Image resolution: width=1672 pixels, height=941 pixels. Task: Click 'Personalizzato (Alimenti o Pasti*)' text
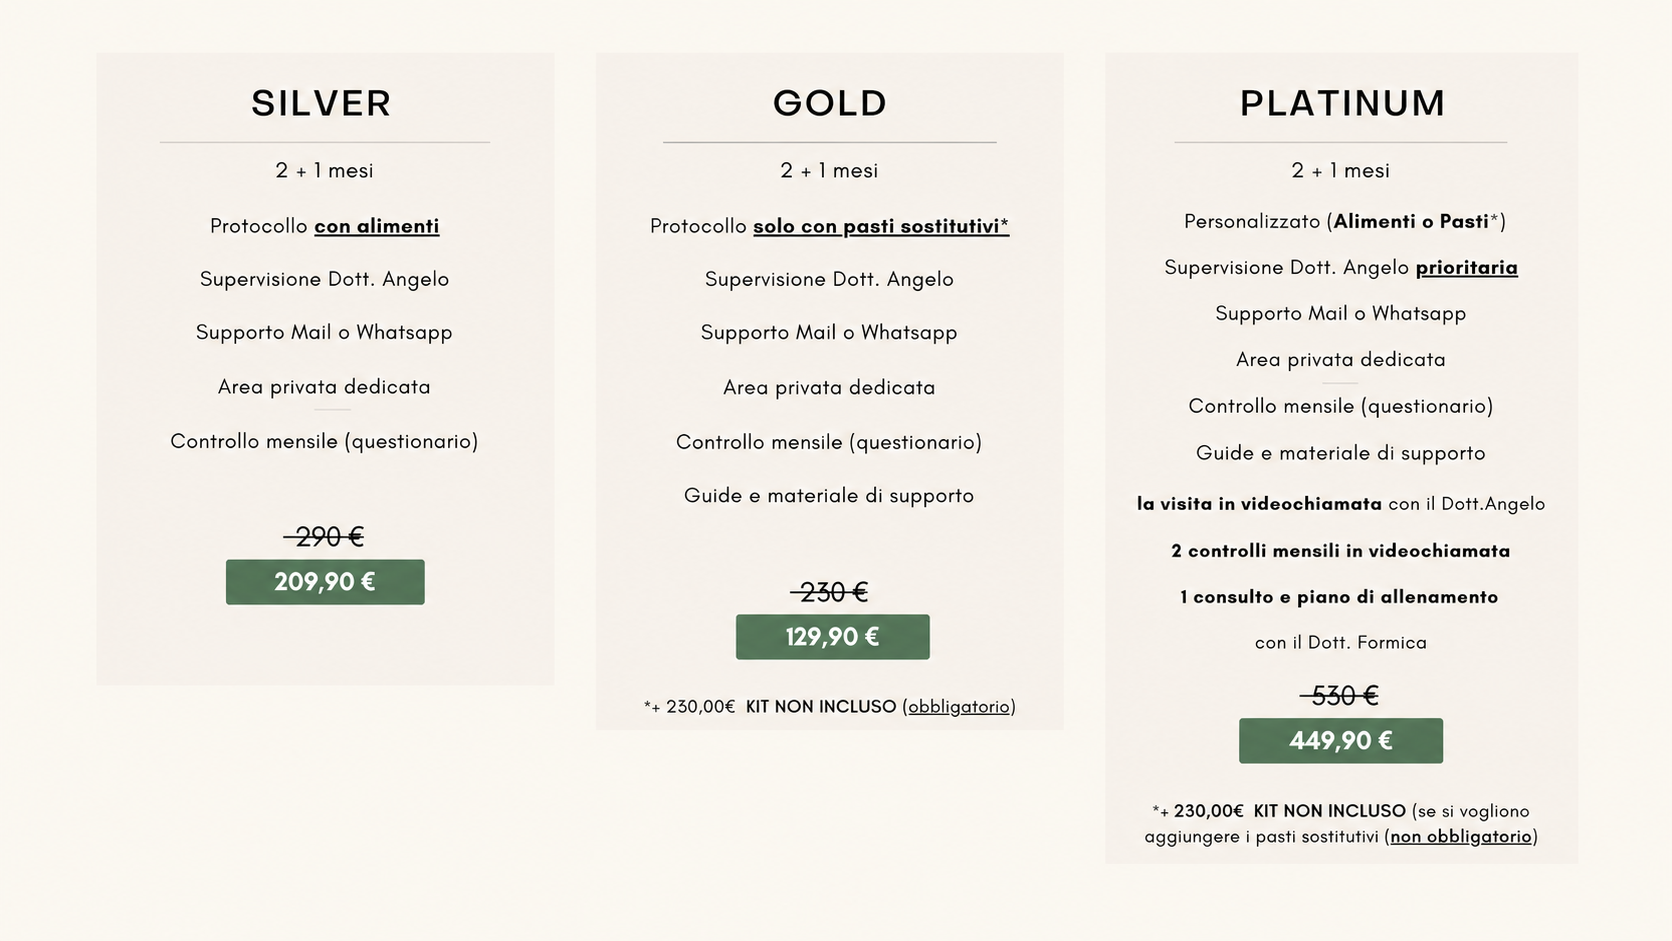coord(1345,221)
